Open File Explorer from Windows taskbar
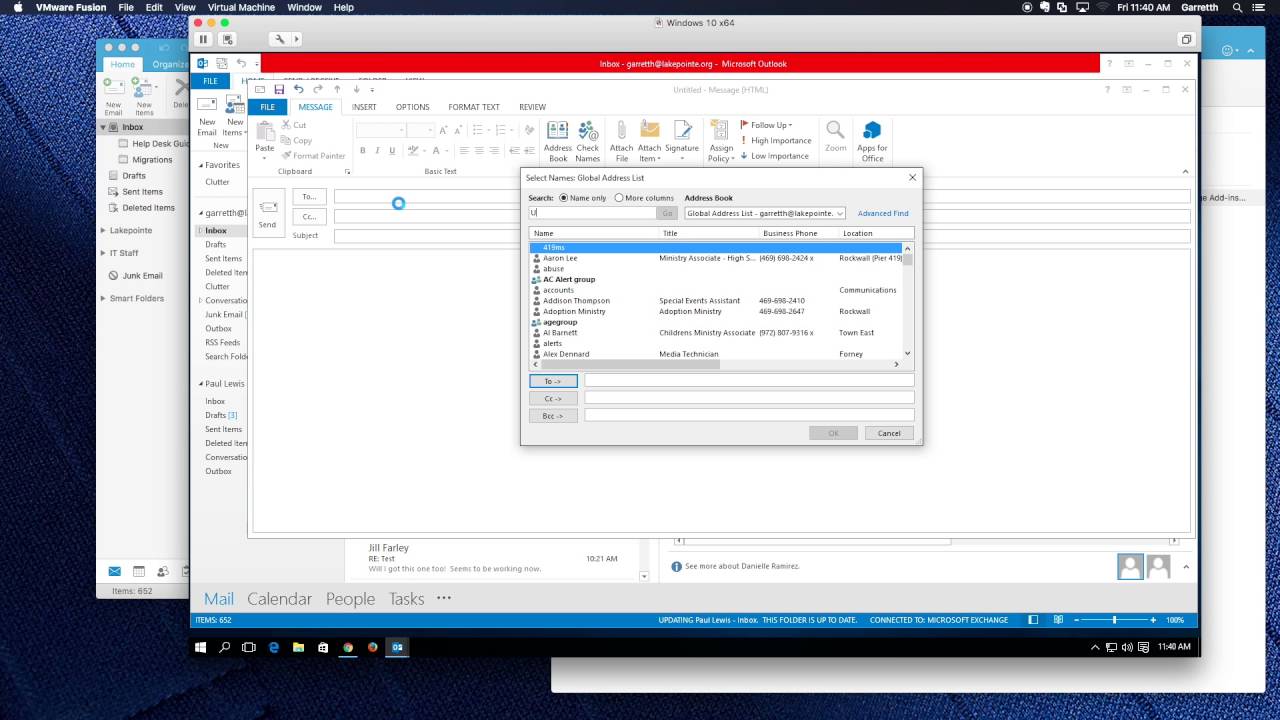Screen dimensions: 1280x720 [x=298, y=647]
